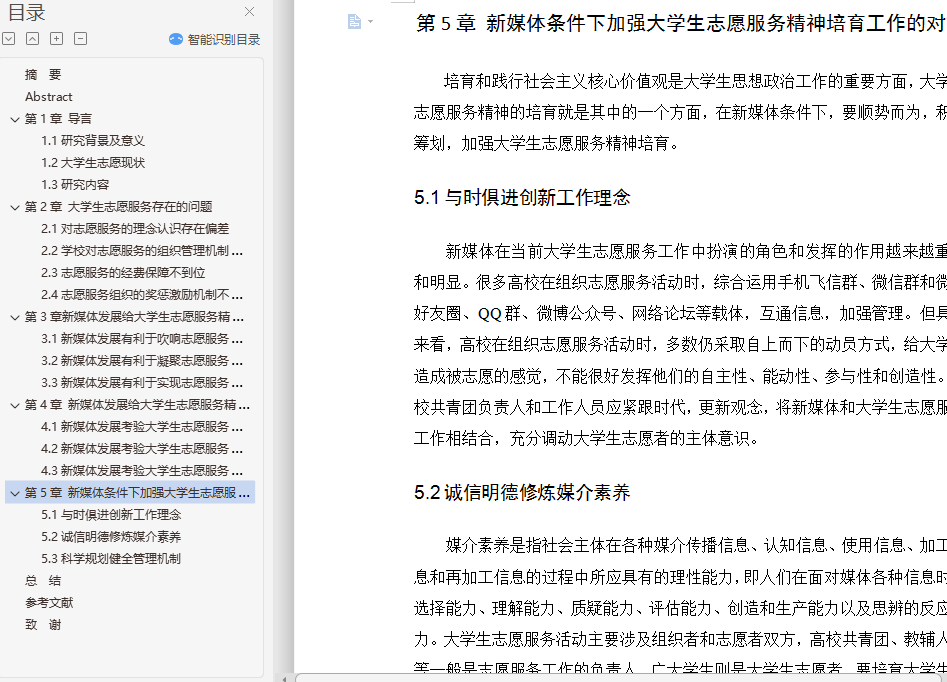Collapse the 第 1 章 导言 section
Screen dimensions: 947x682
coord(15,120)
